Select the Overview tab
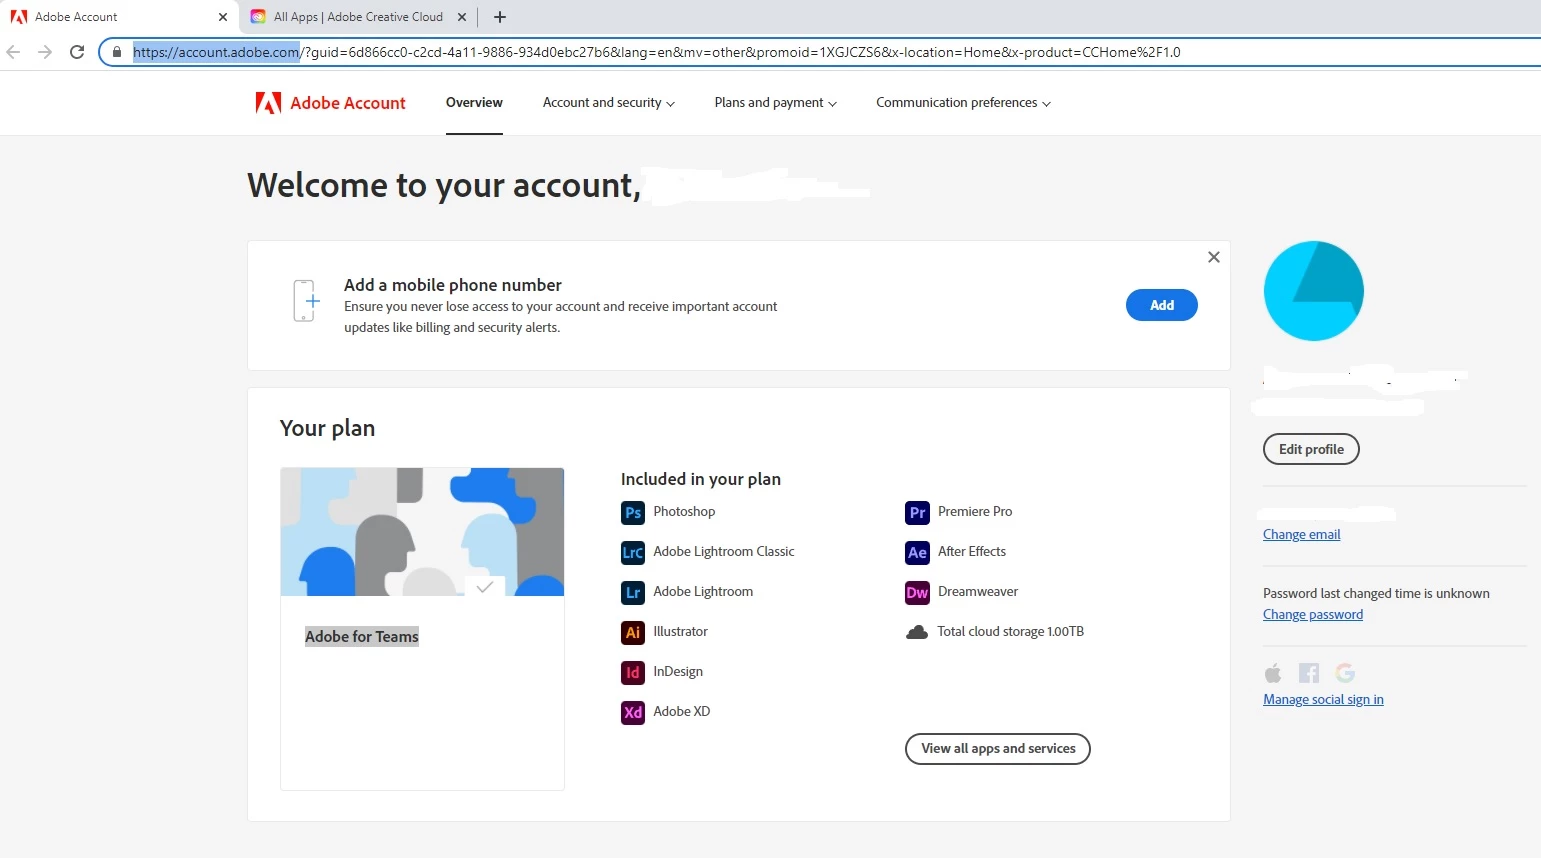1541x858 pixels. pyautogui.click(x=474, y=103)
